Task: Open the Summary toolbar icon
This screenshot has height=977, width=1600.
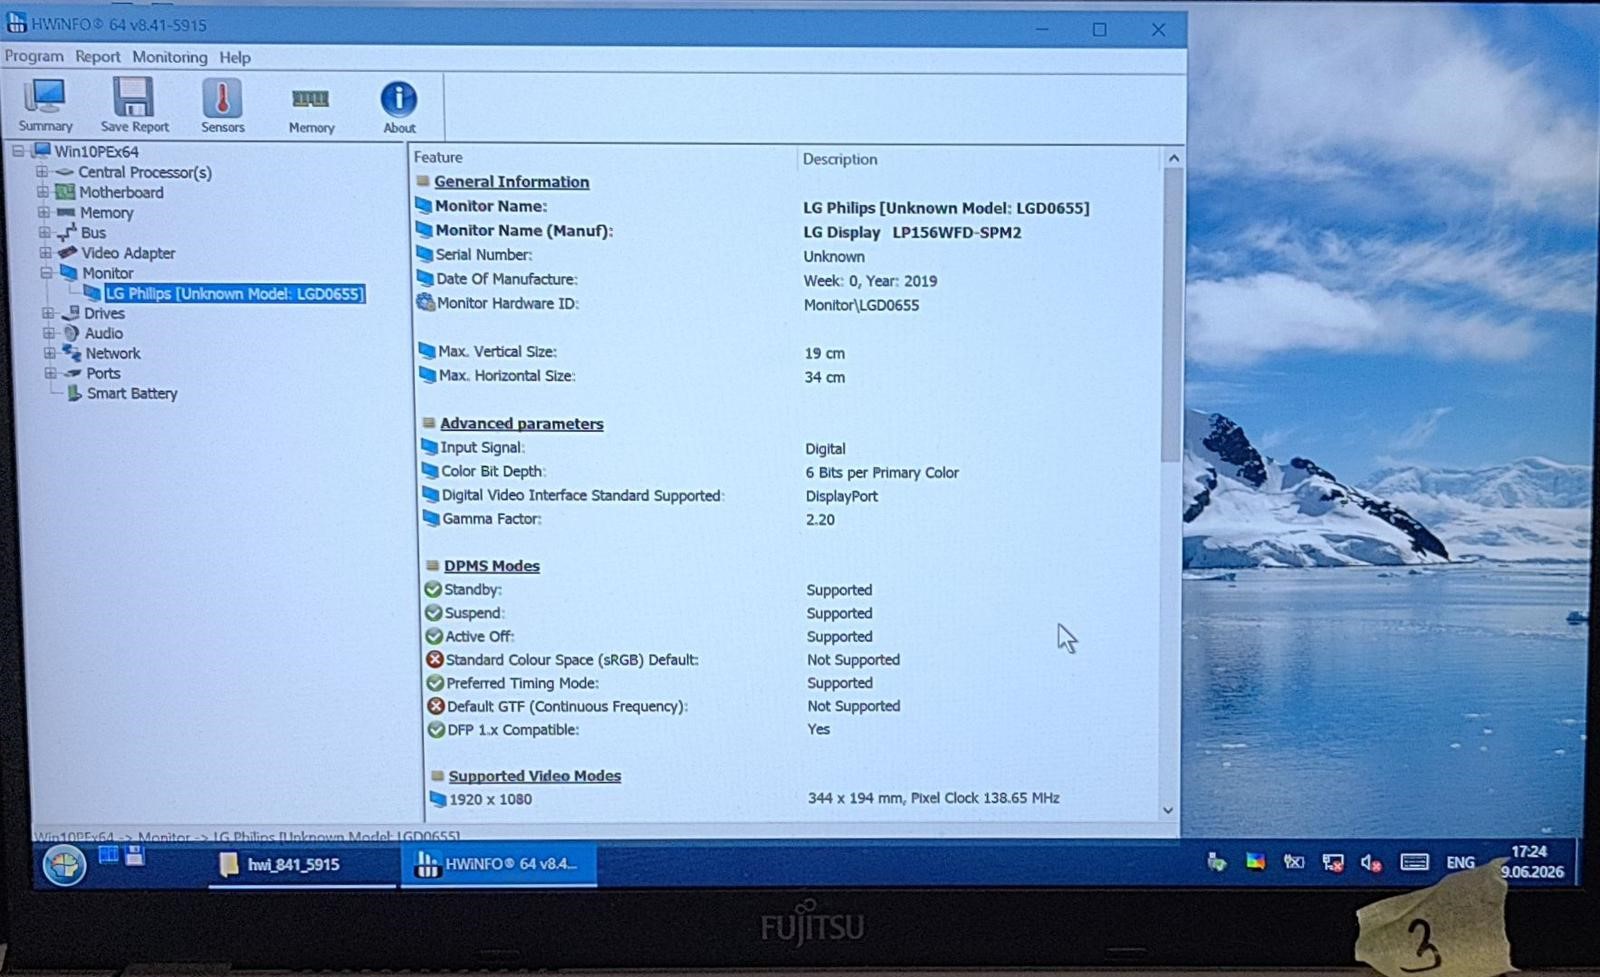Action: (x=45, y=105)
